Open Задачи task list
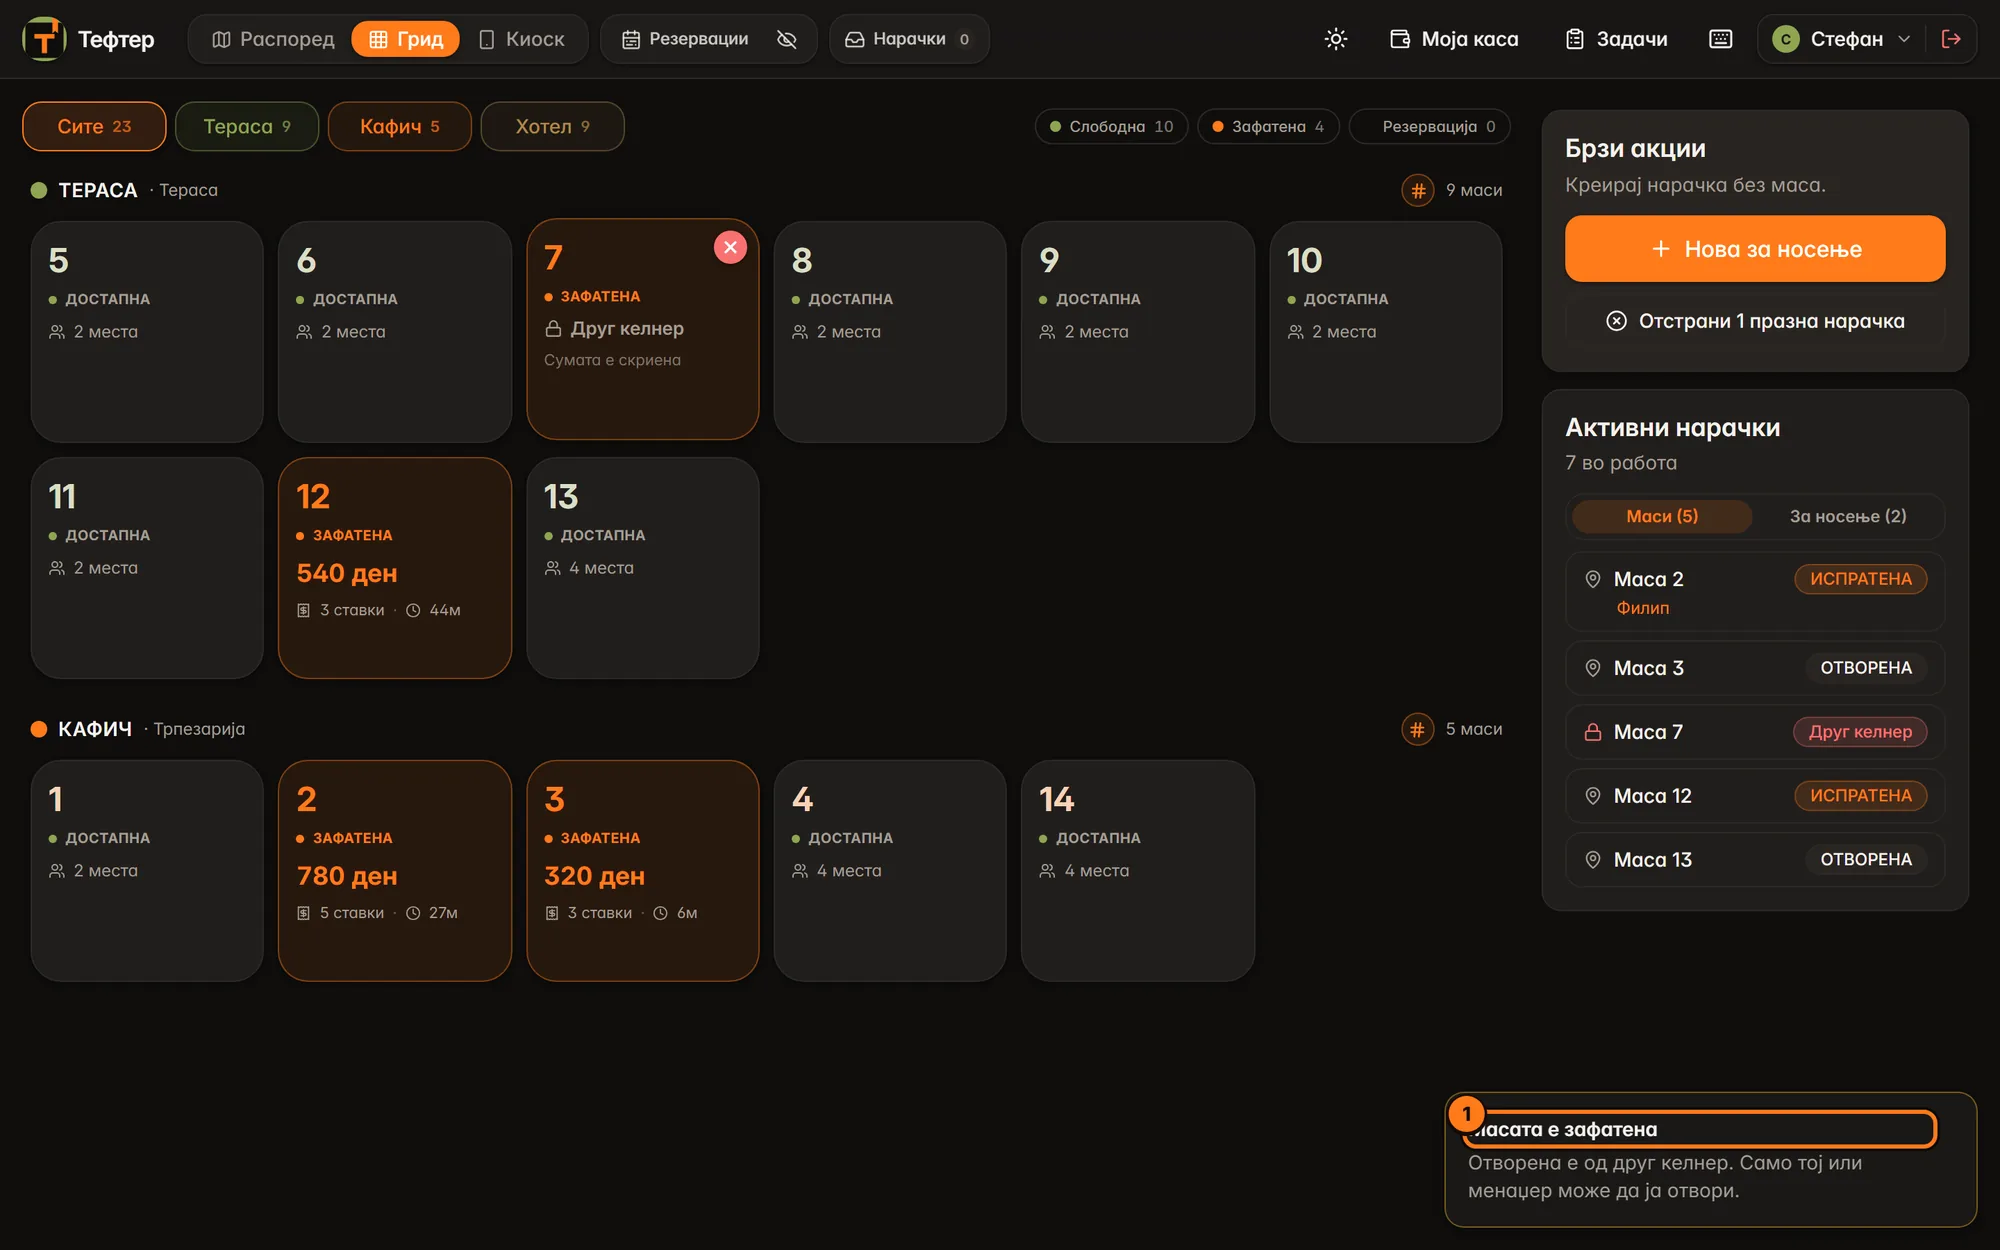The height and width of the screenshot is (1250, 2000). tap(1617, 39)
